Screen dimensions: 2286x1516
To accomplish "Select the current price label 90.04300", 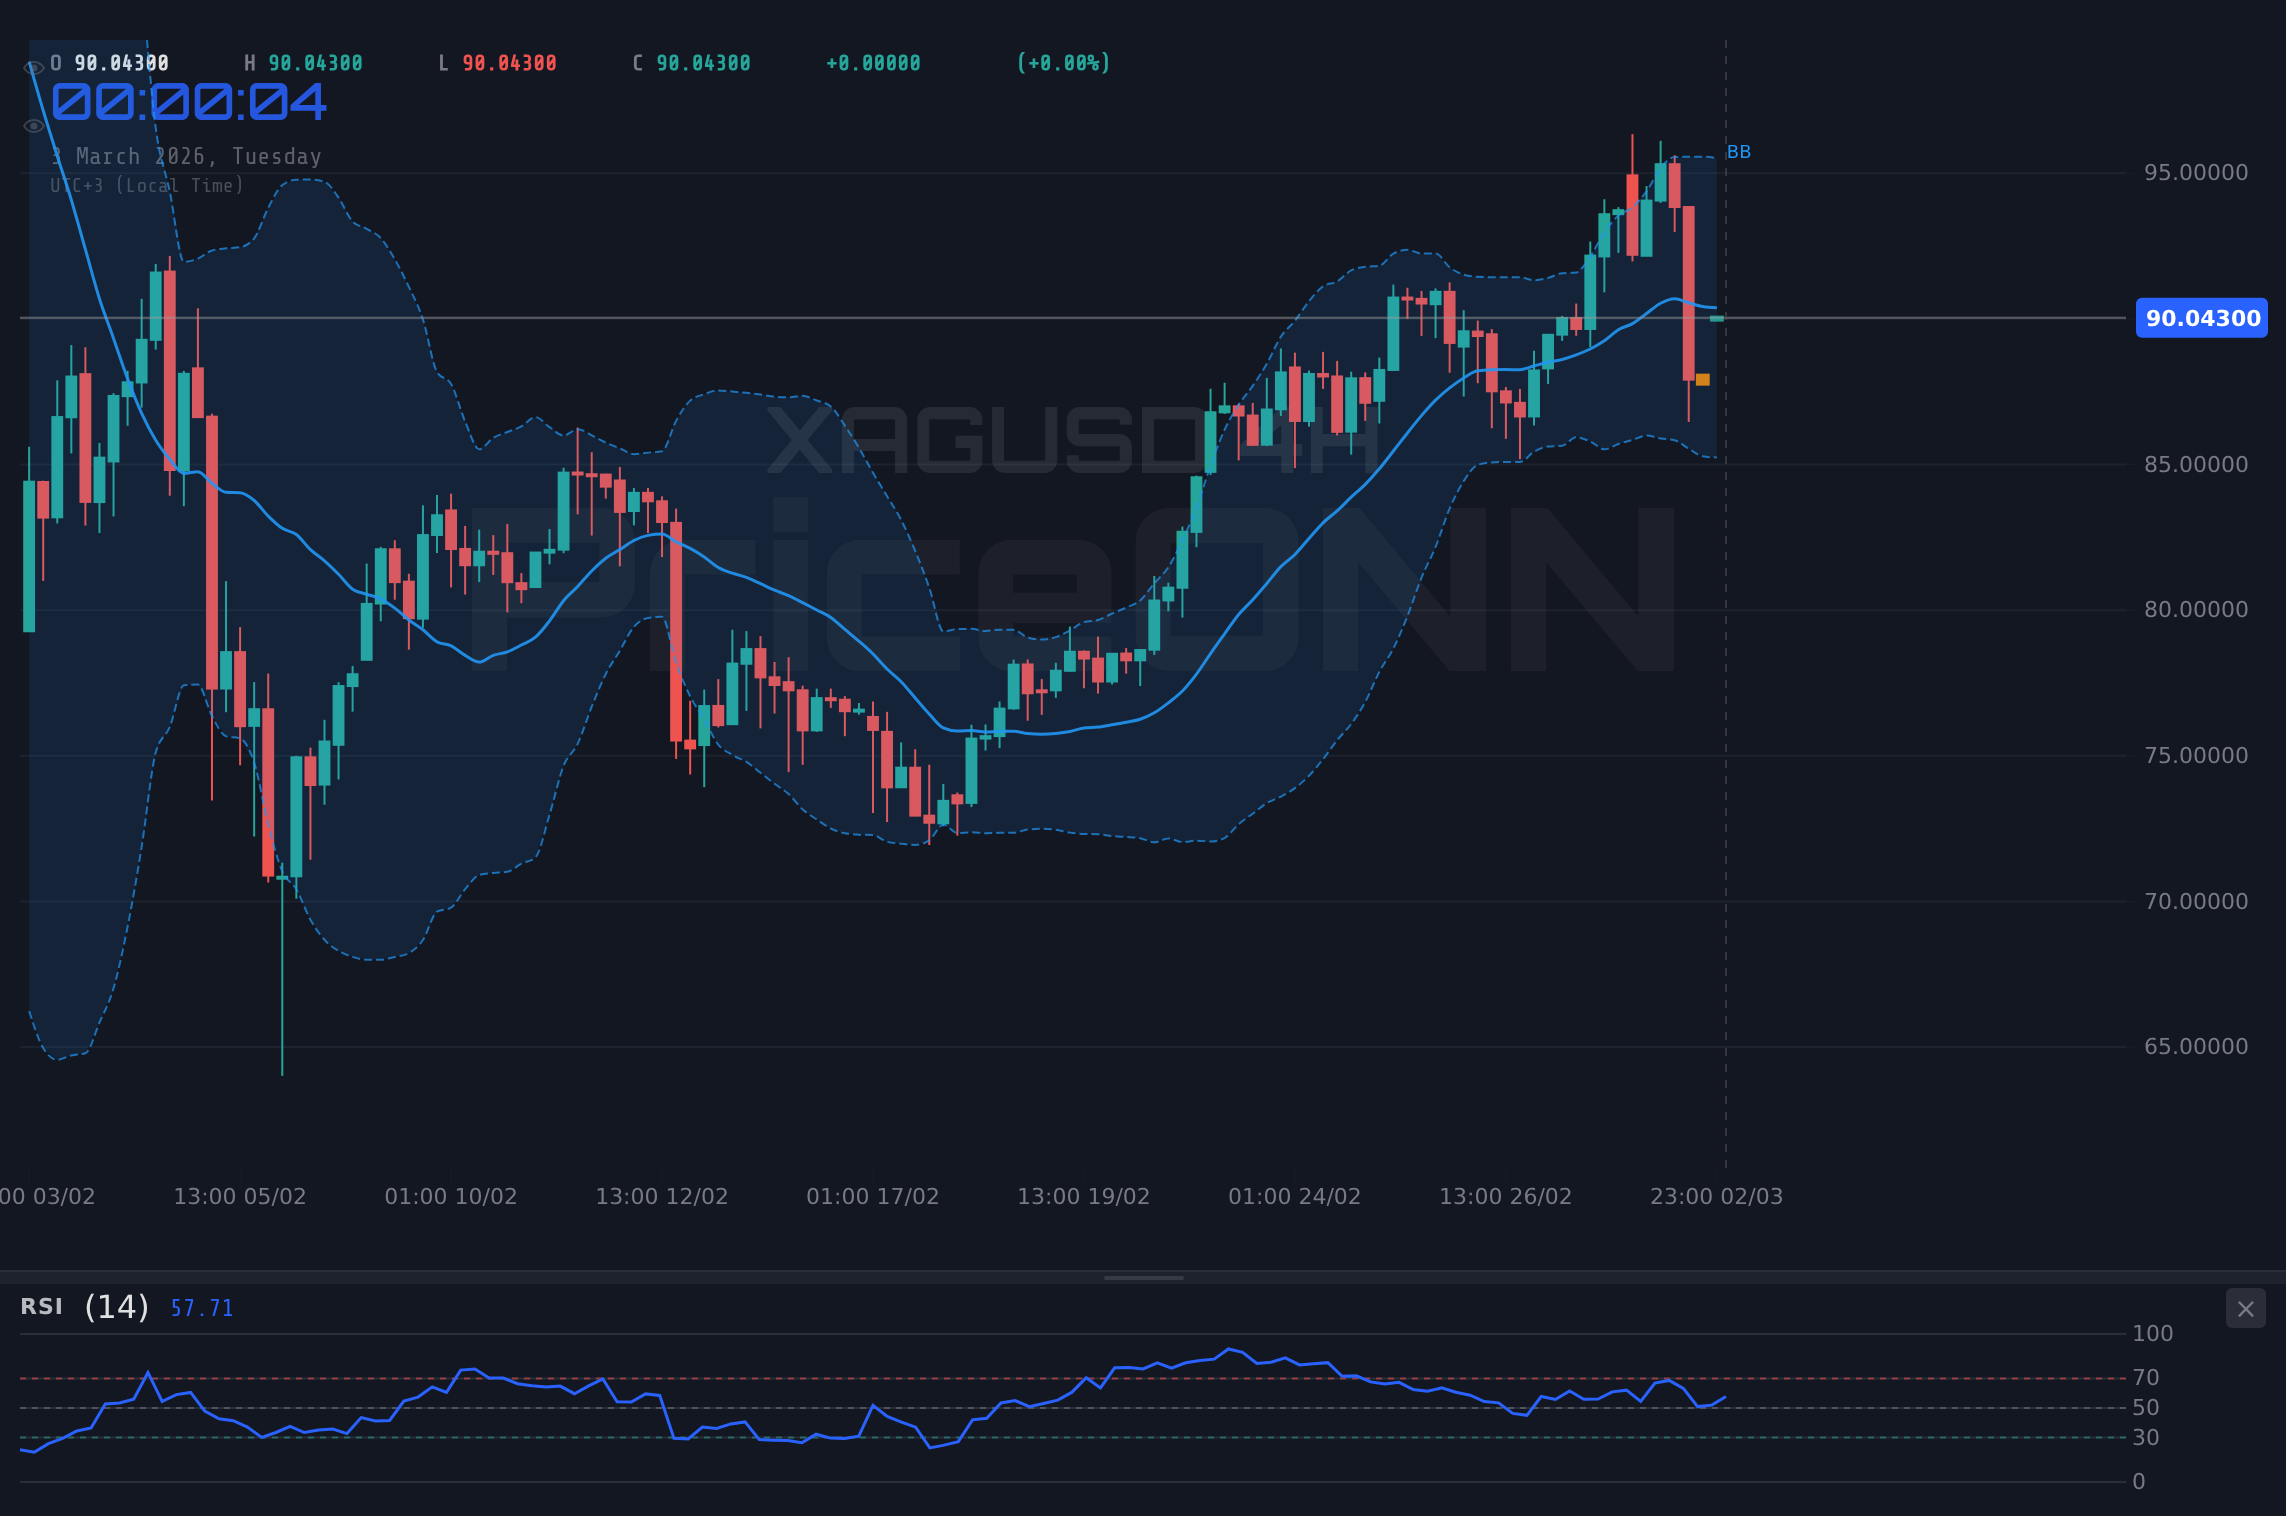I will (x=2200, y=318).
